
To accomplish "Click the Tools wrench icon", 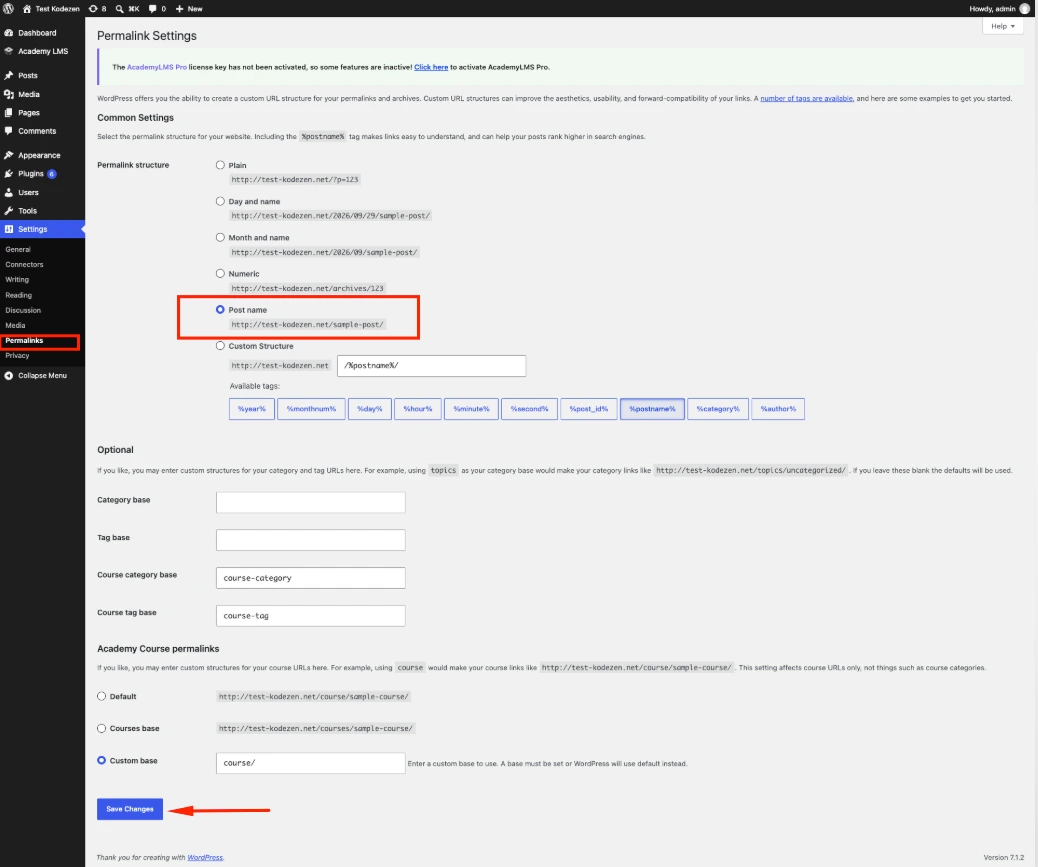I will coord(9,210).
